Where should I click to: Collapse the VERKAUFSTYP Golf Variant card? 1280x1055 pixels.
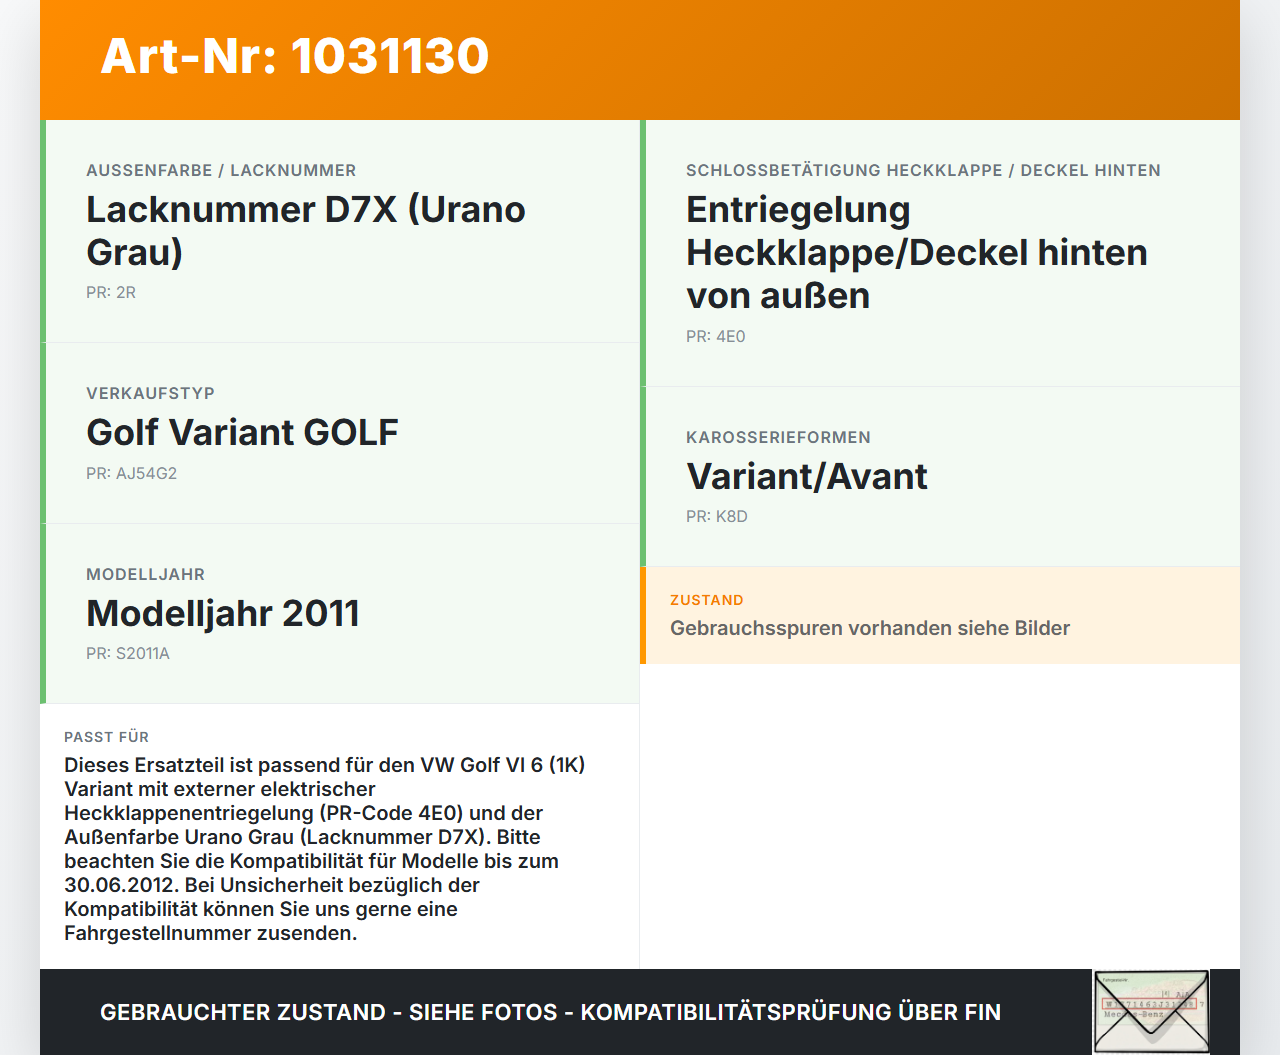coord(340,432)
